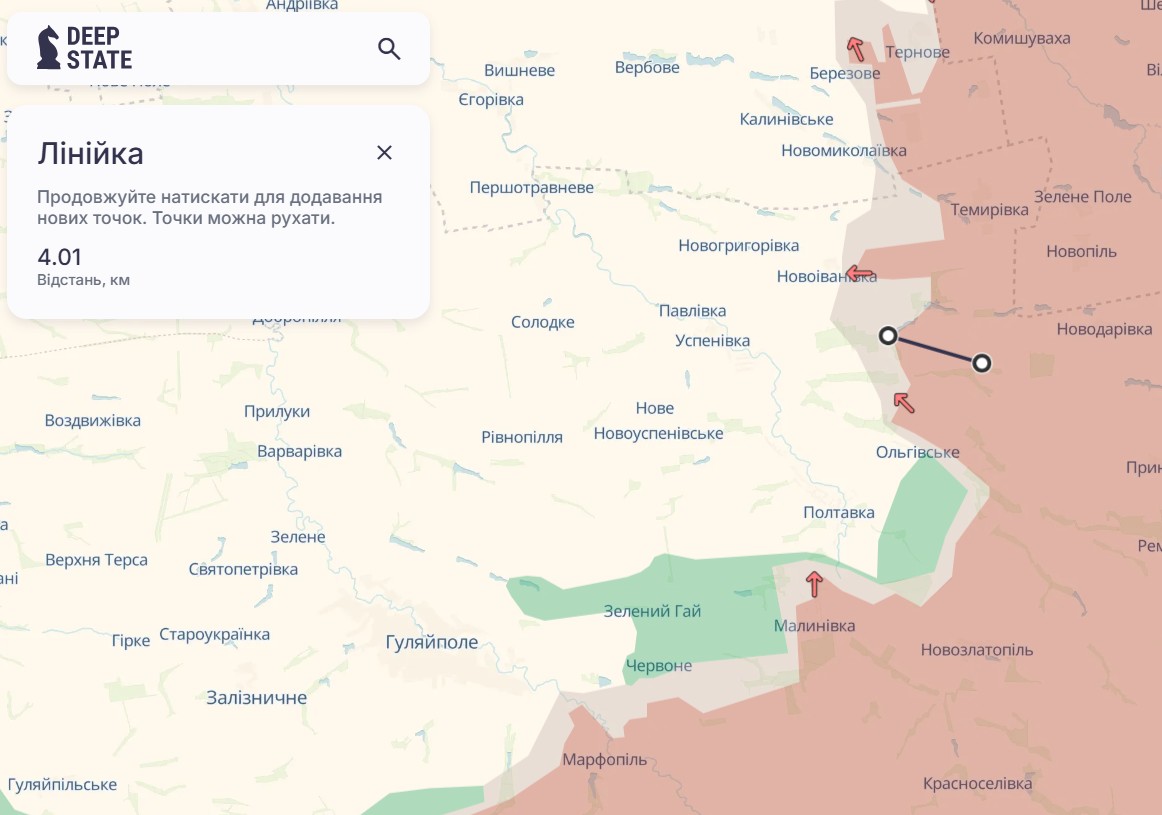Click the 4.01 distance value
Image resolution: width=1162 pixels, height=815 pixels.
pyautogui.click(x=60, y=257)
